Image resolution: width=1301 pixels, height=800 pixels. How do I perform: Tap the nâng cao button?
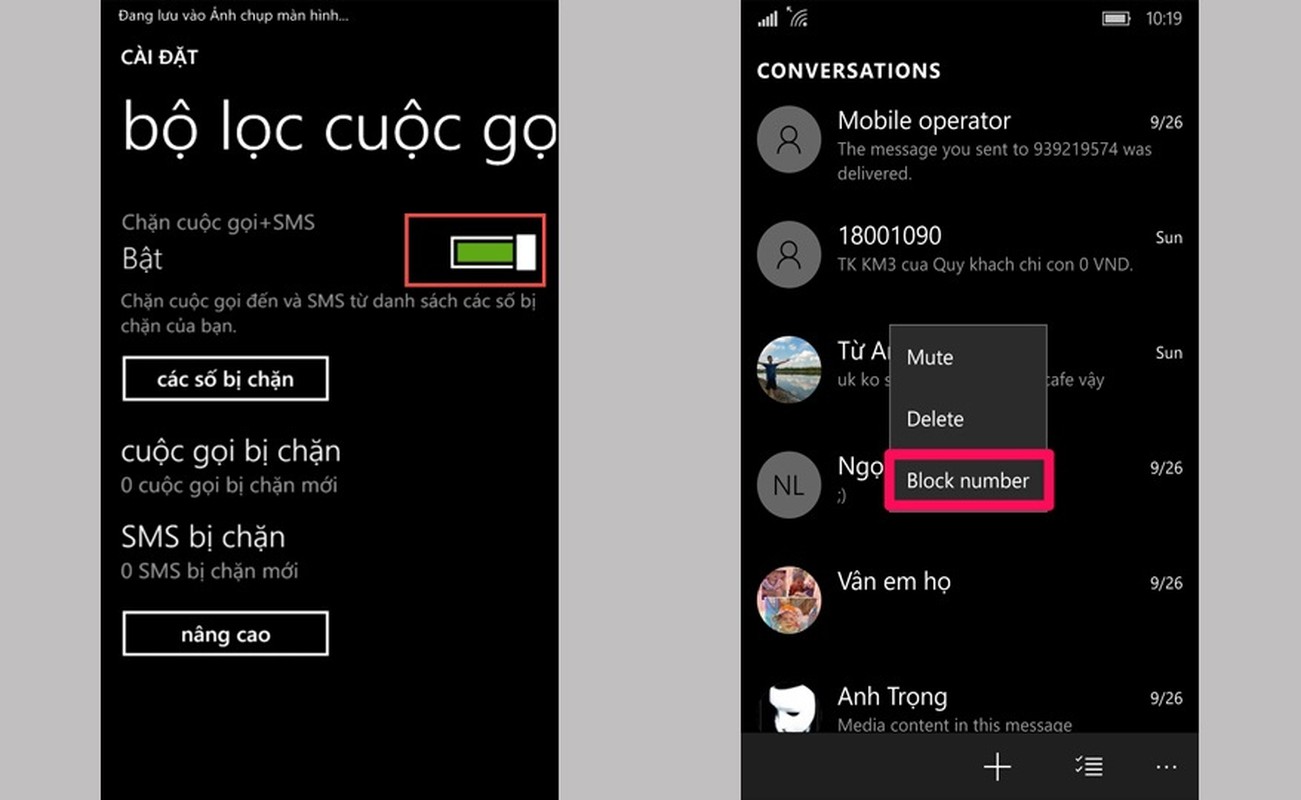pos(225,634)
